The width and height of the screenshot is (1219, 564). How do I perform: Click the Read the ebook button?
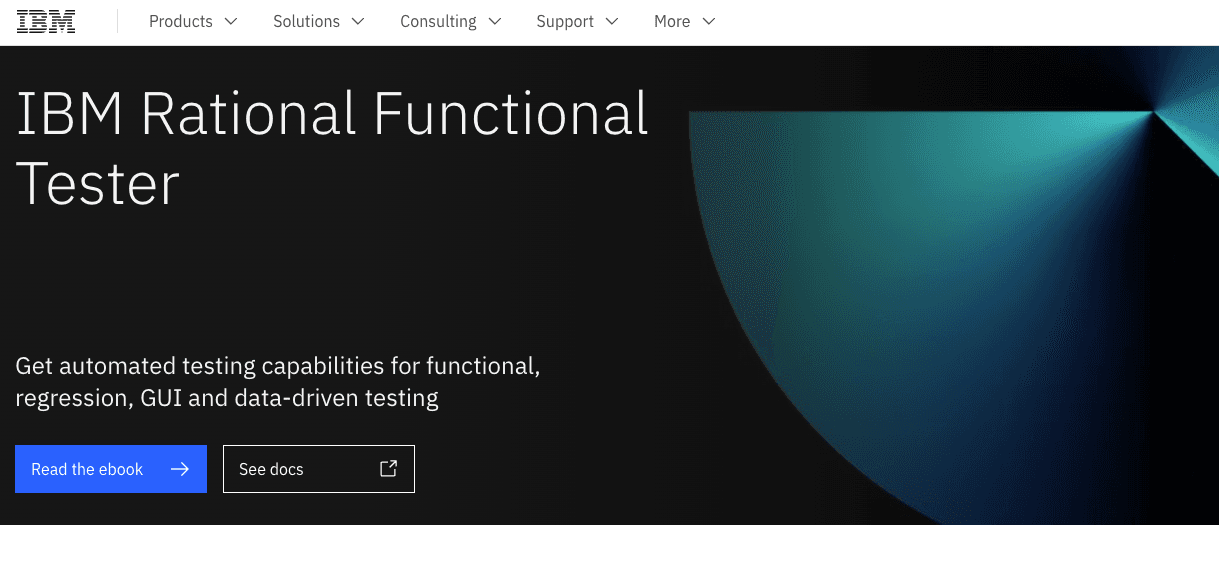111,469
